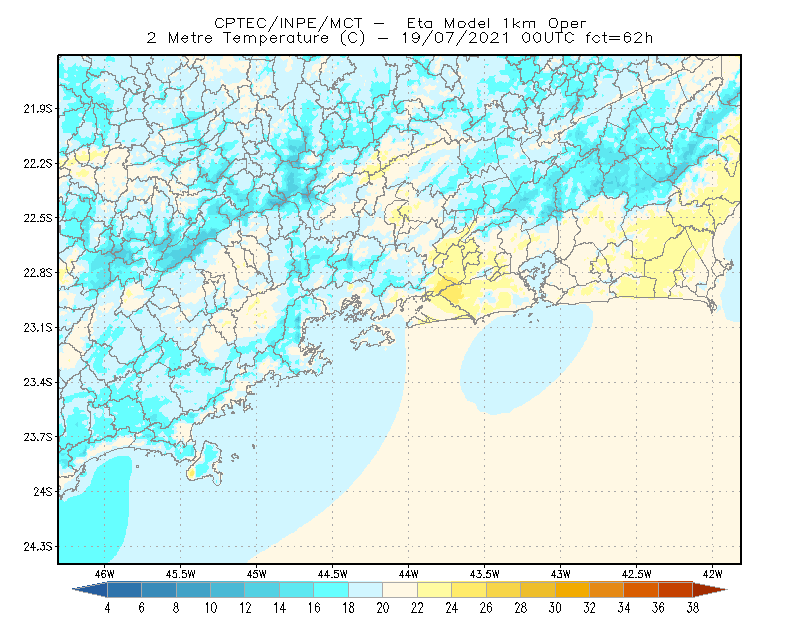Click the dark red right arrow of colorbar
Screen dimensions: 800x618
(710, 590)
